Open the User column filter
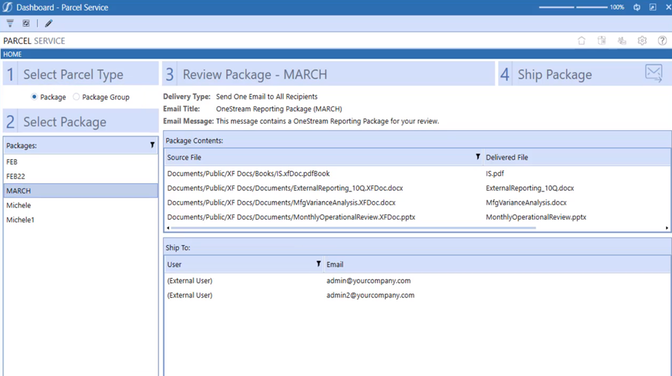Viewport: 672px width, 376px height. (318, 264)
